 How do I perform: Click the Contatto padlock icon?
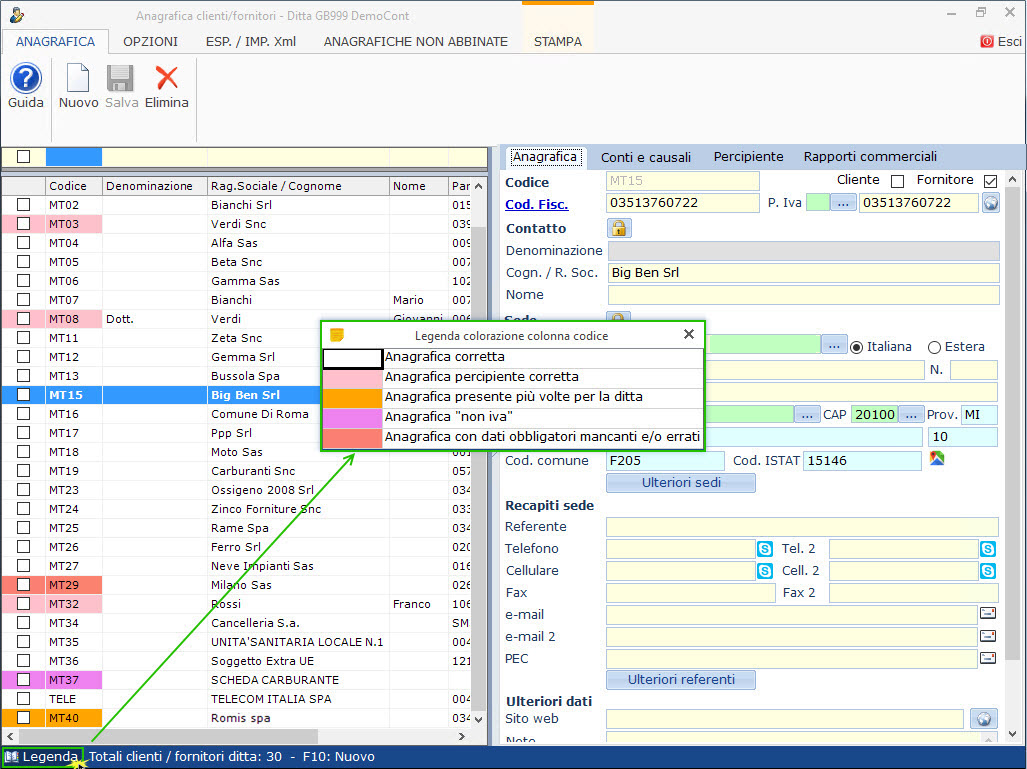coord(619,228)
